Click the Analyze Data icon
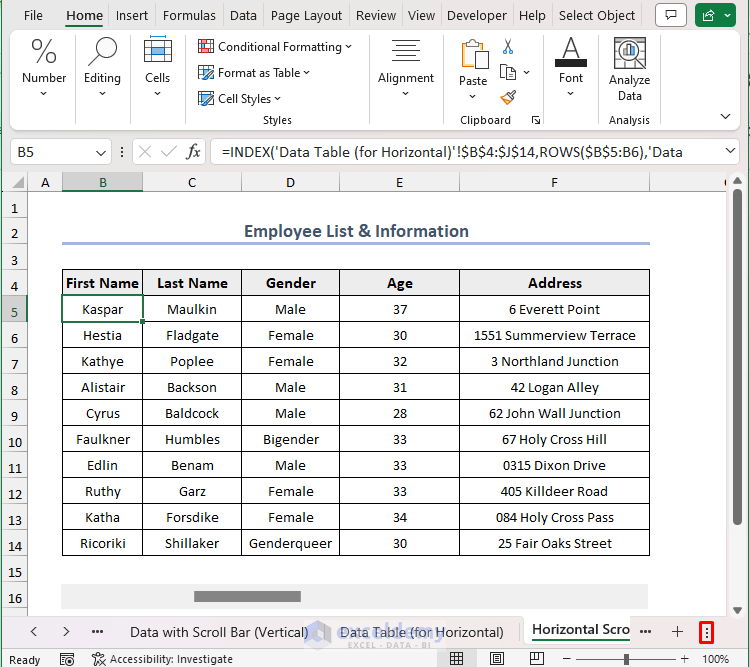This screenshot has width=750, height=667. [629, 53]
